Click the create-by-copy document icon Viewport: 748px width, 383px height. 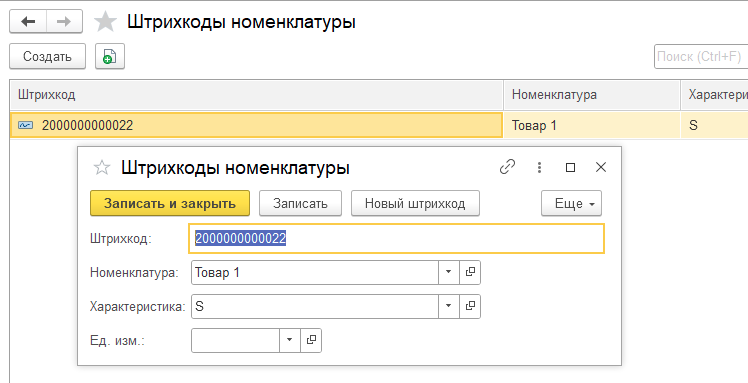[x=110, y=56]
